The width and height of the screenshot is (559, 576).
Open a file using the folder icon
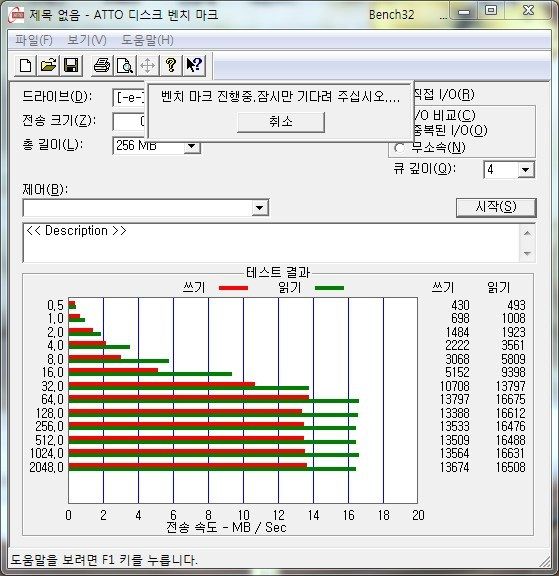click(x=48, y=66)
